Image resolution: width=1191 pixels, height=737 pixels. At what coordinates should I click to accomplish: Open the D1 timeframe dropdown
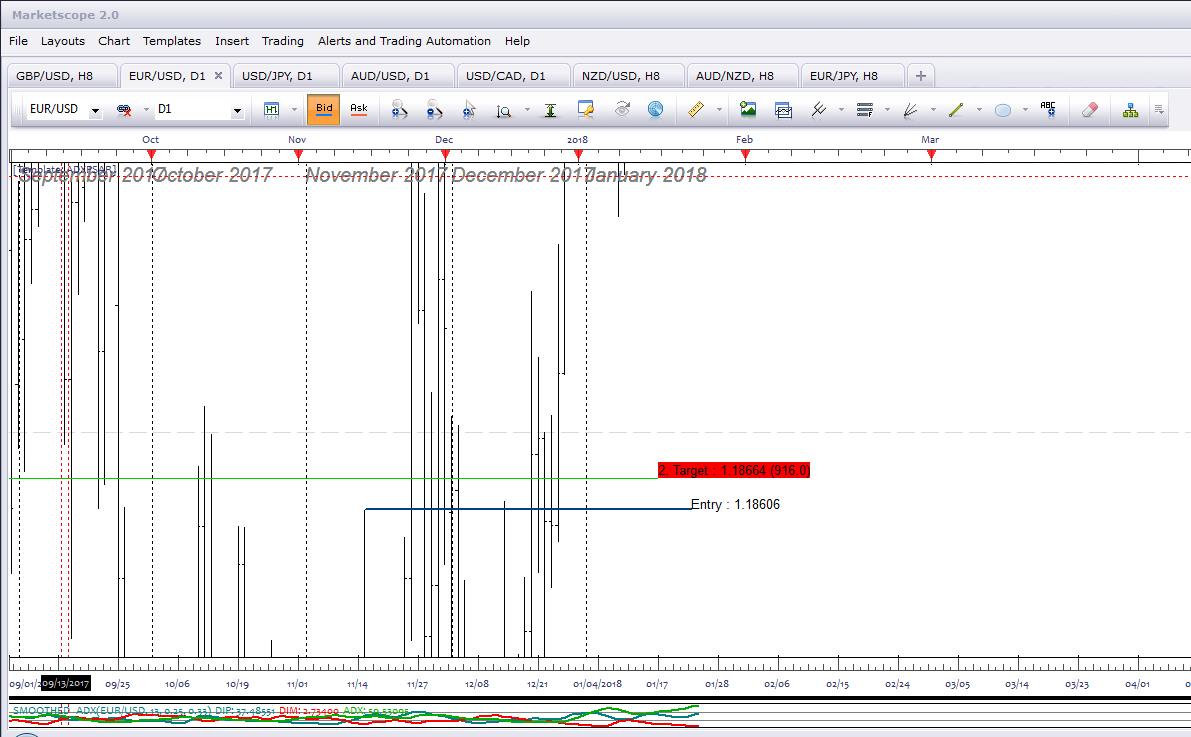[237, 111]
